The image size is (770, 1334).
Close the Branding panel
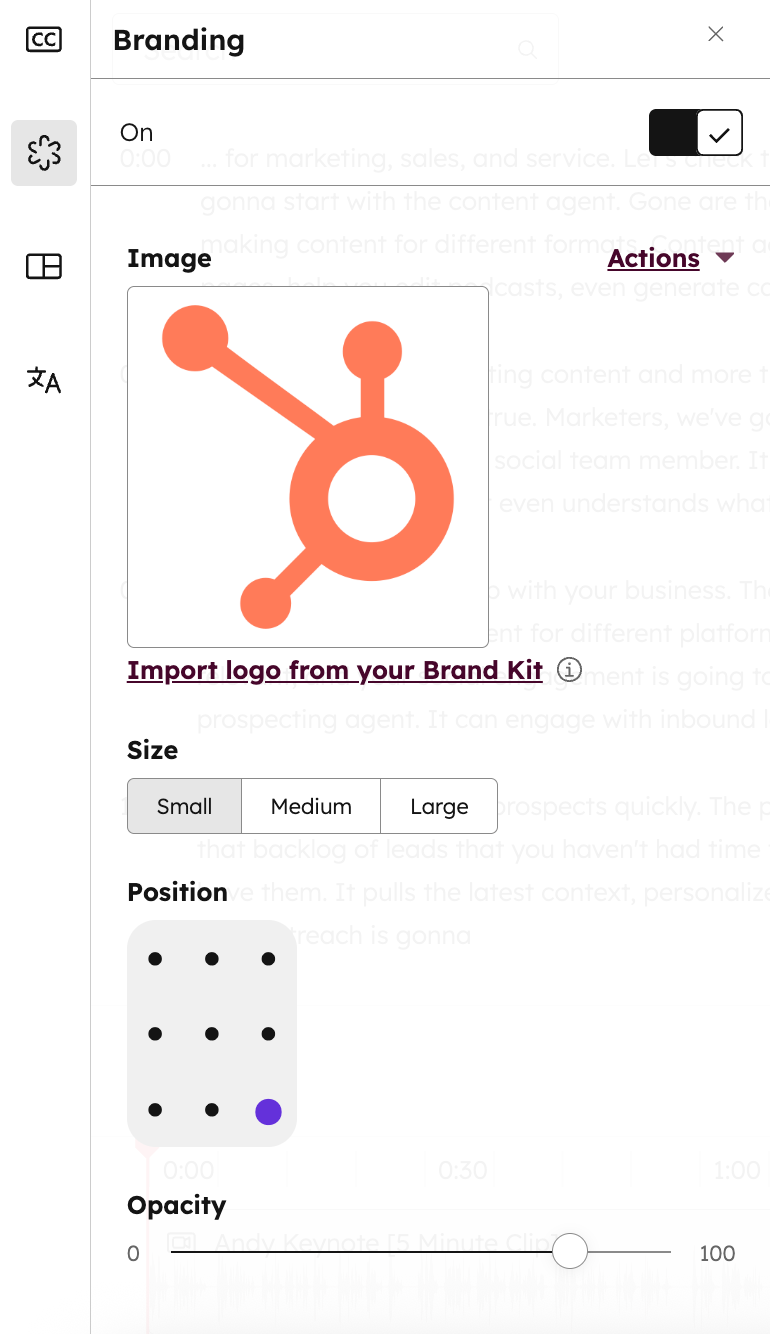(716, 34)
